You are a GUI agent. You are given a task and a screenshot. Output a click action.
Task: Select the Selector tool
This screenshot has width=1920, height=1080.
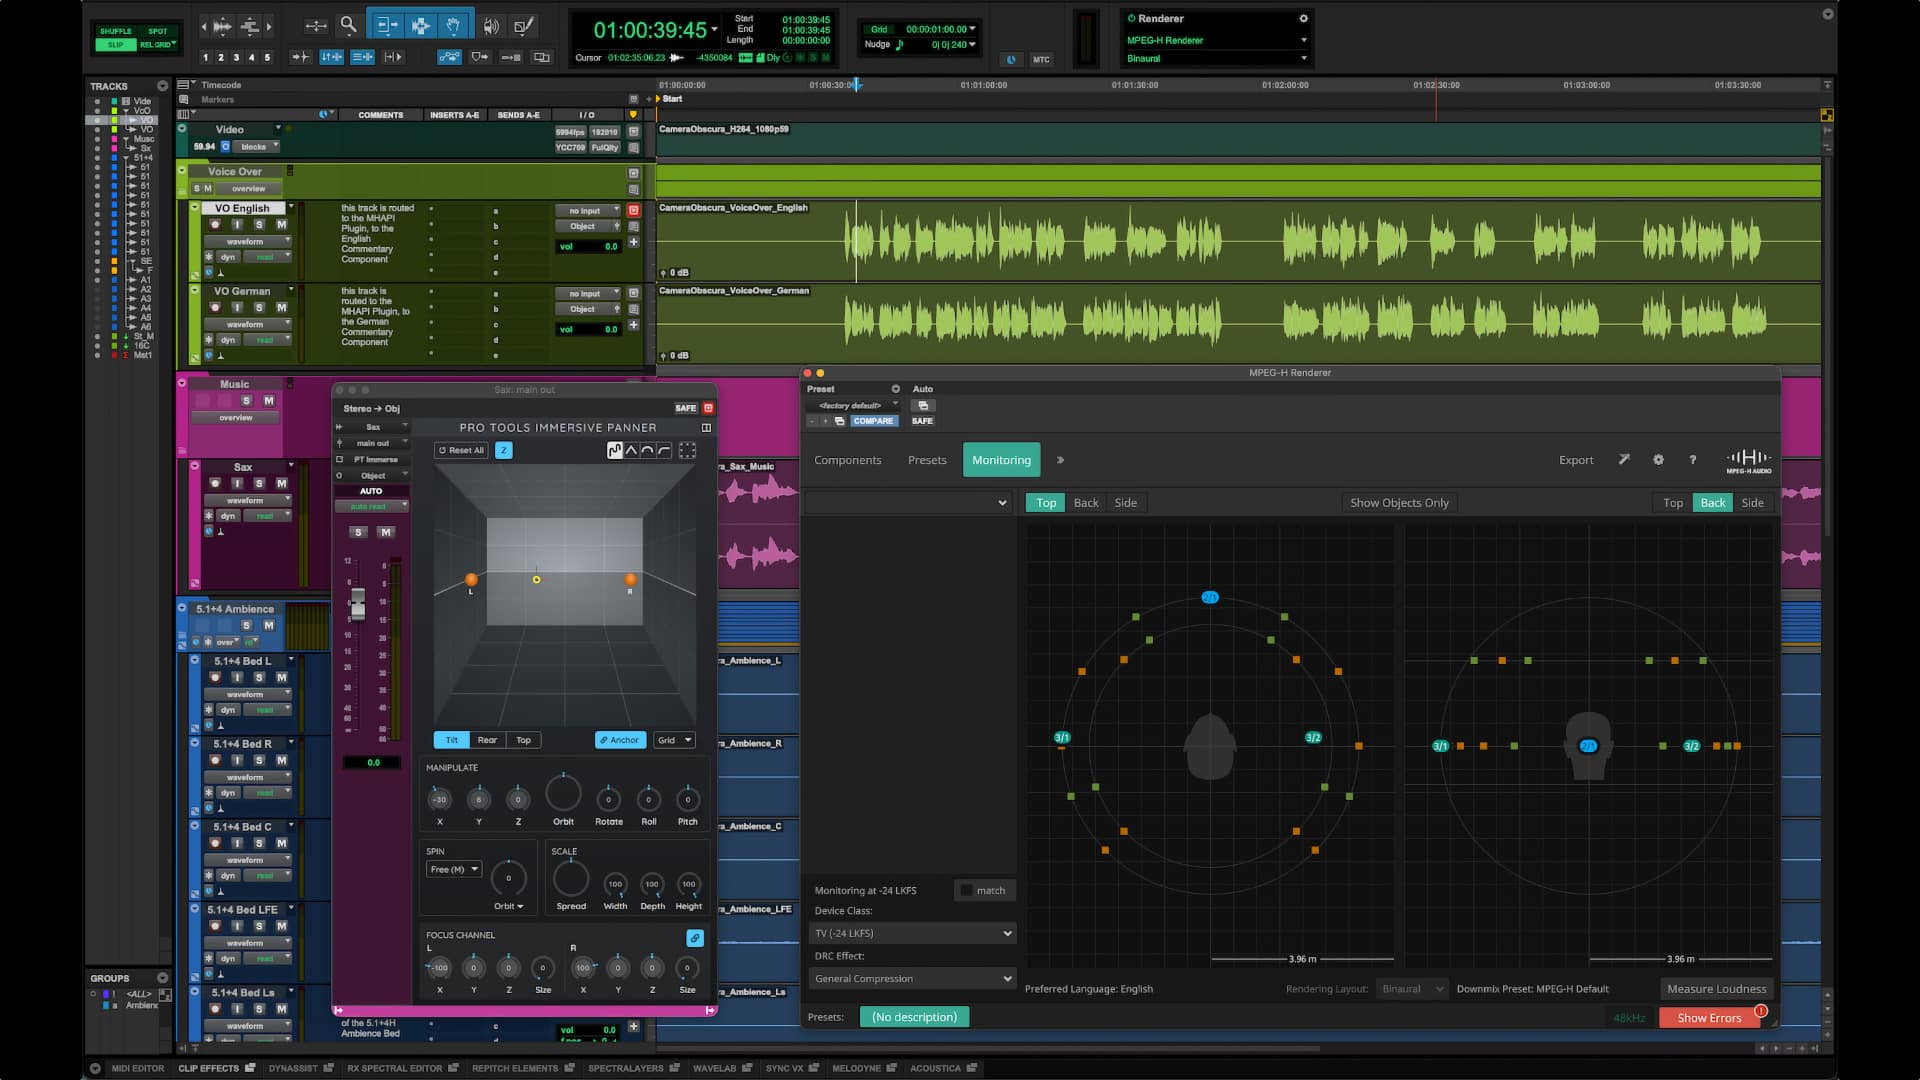pos(420,26)
